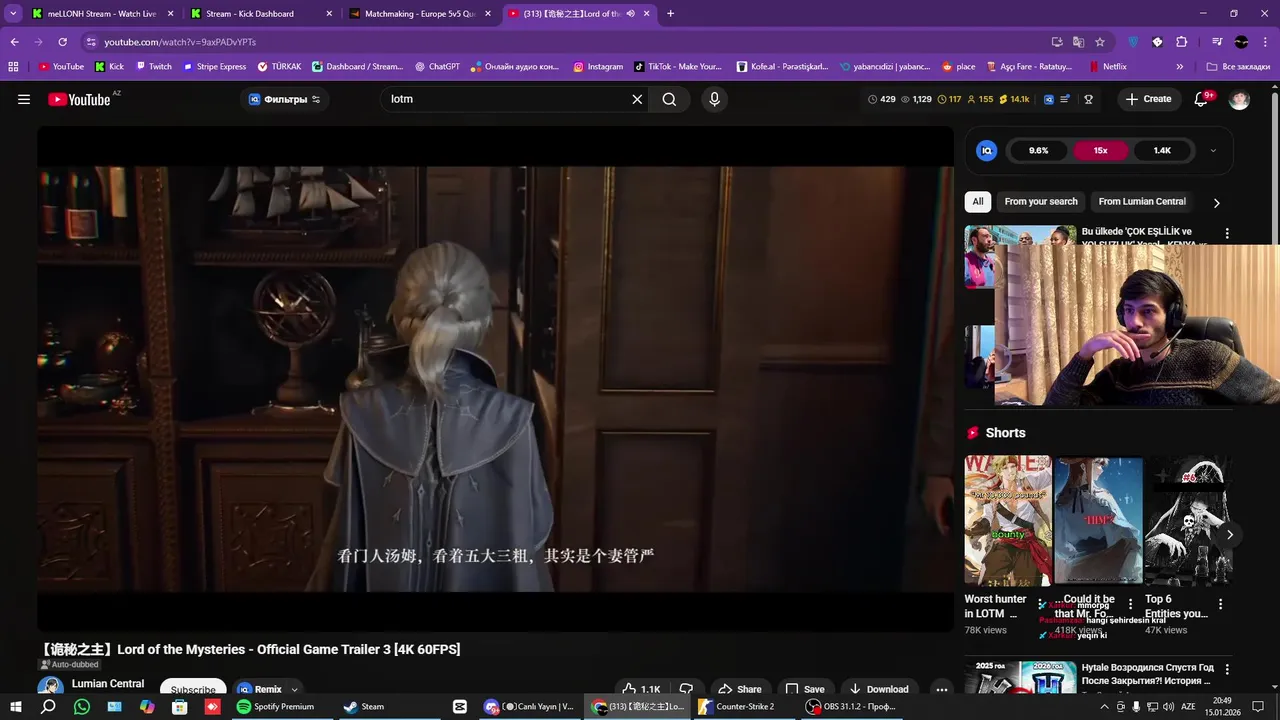
Task: Open WhatsApp from the taskbar
Action: point(82,706)
